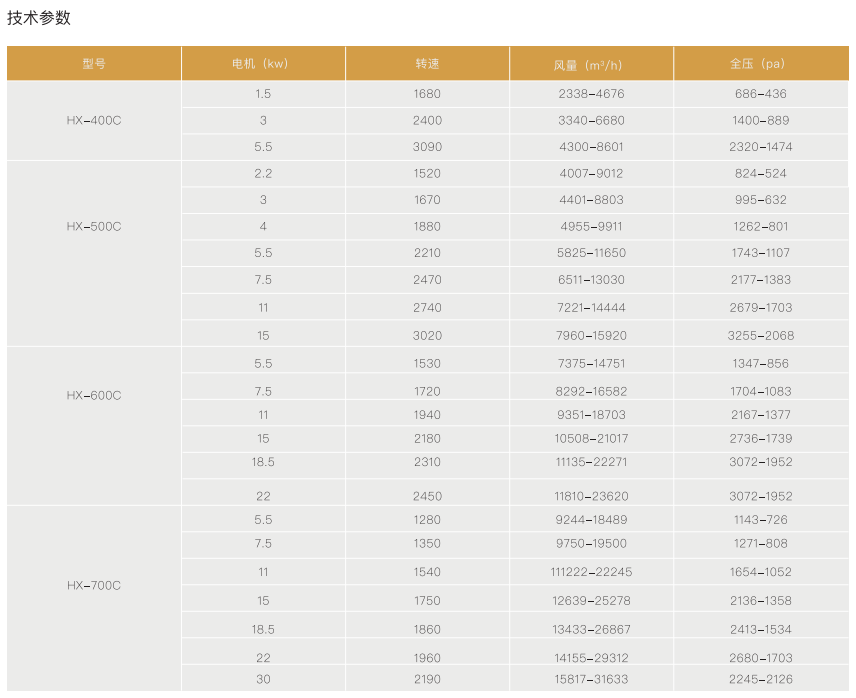
Task: Select the 2338-4676 air volume cell
Action: [591, 94]
